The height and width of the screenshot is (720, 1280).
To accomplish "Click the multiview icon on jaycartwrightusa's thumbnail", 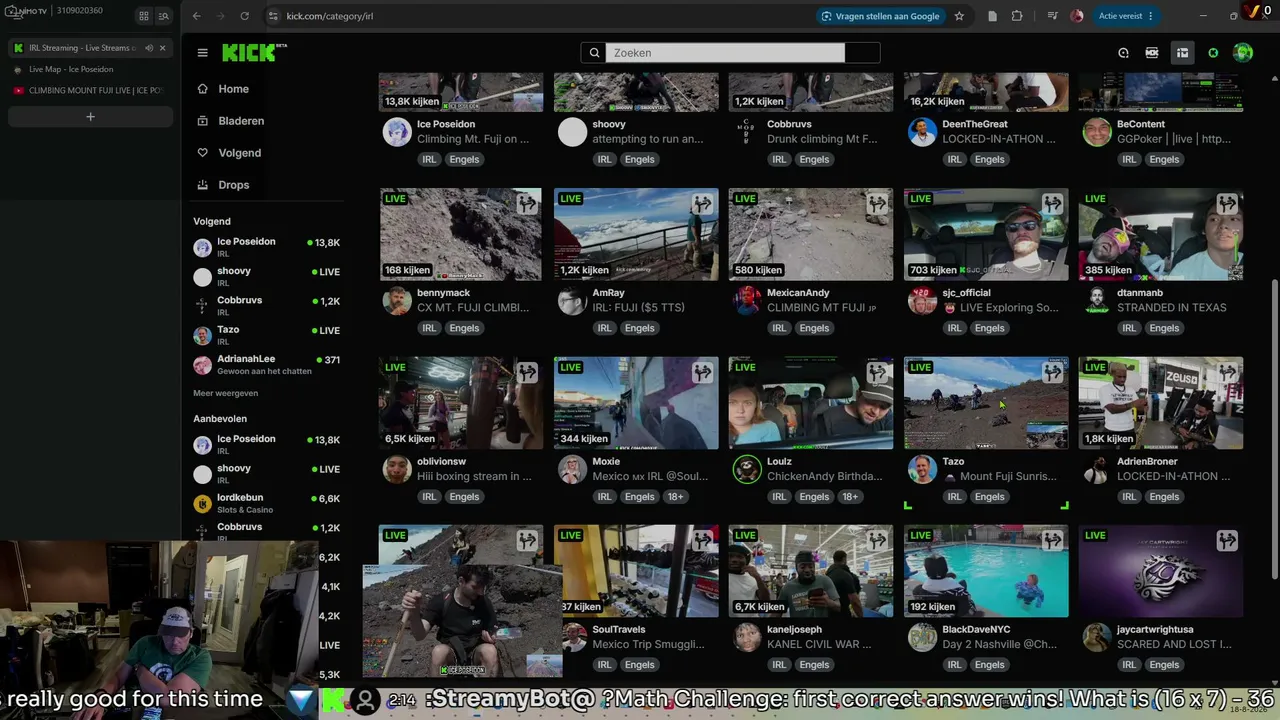I will [1228, 540].
